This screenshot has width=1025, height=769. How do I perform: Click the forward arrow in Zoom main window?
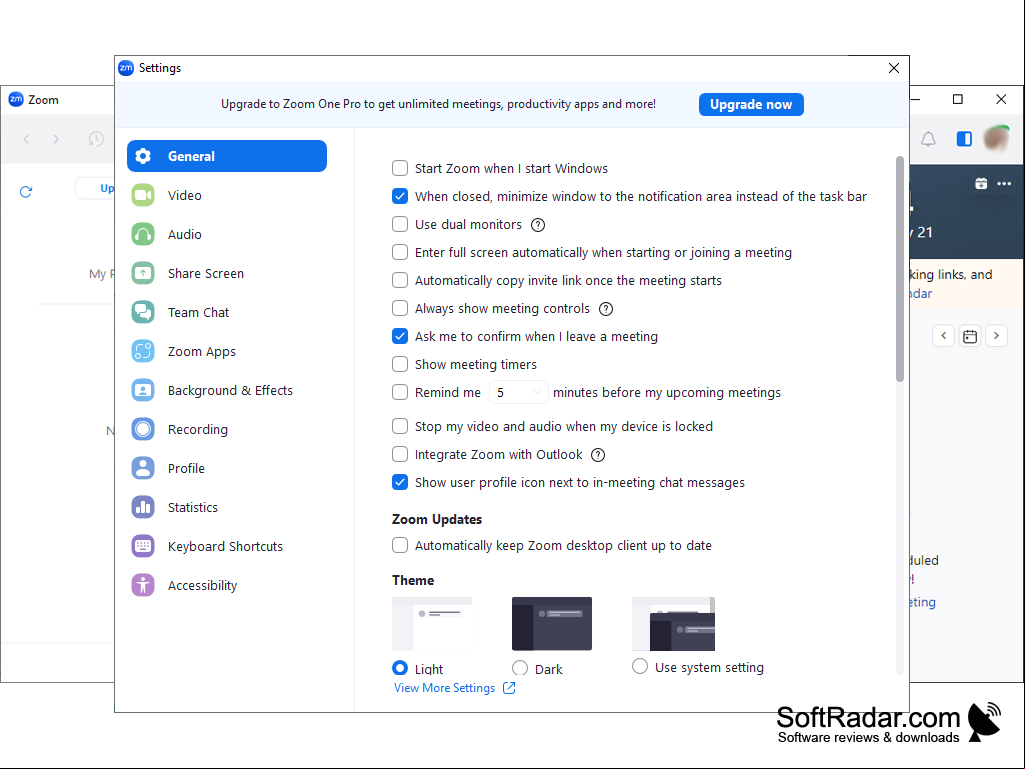[x=56, y=139]
